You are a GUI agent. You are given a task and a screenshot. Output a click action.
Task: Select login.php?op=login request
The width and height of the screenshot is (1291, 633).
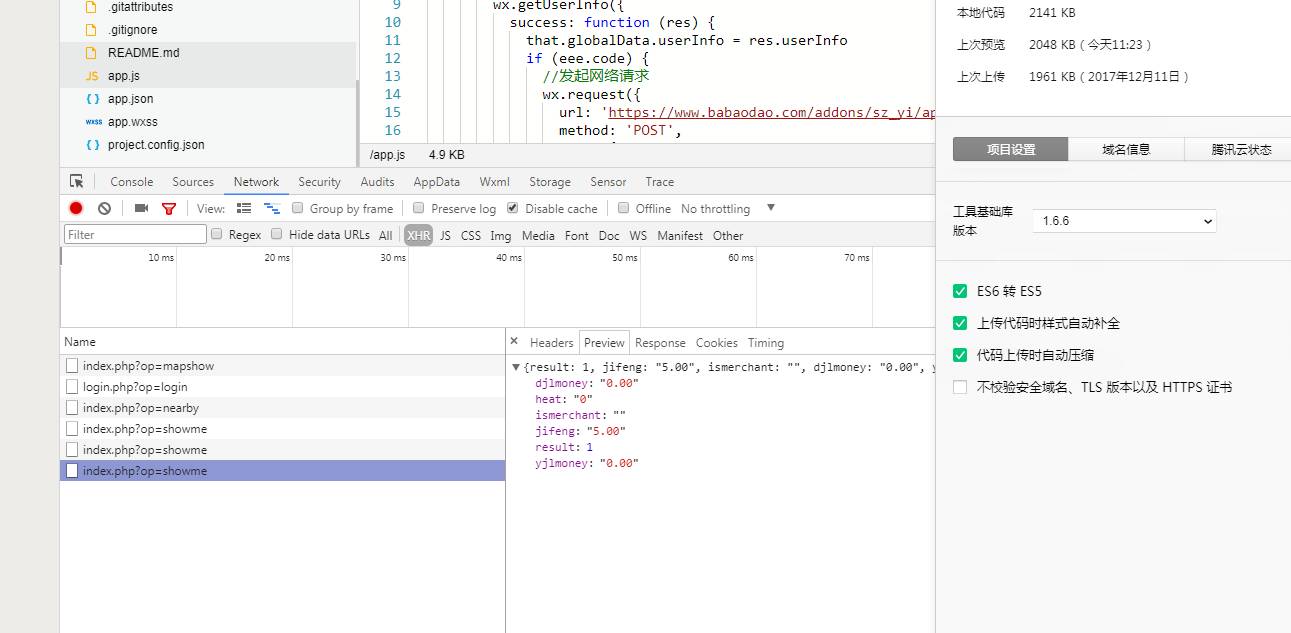click(x=135, y=387)
